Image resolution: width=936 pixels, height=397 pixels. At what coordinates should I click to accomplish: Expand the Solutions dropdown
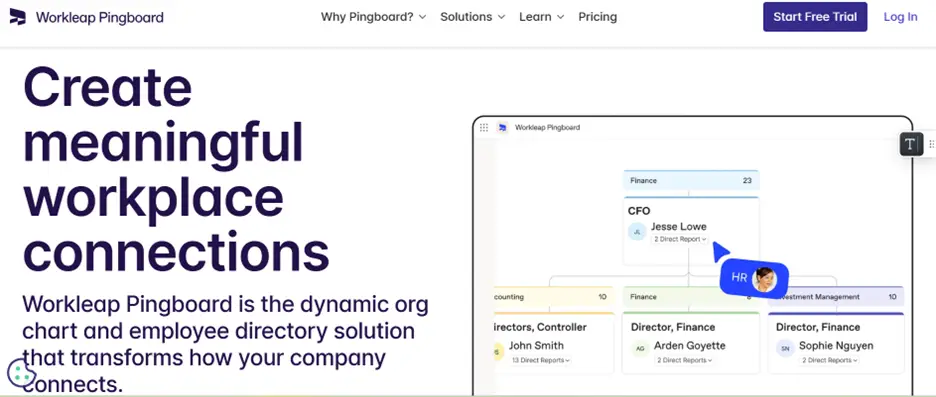pos(472,17)
